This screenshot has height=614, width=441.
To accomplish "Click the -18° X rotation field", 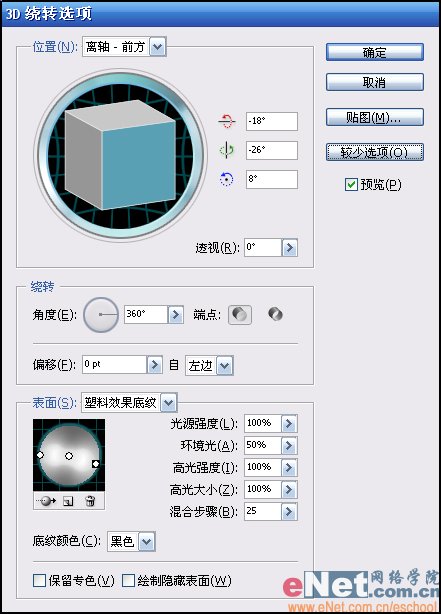I will click(x=272, y=121).
